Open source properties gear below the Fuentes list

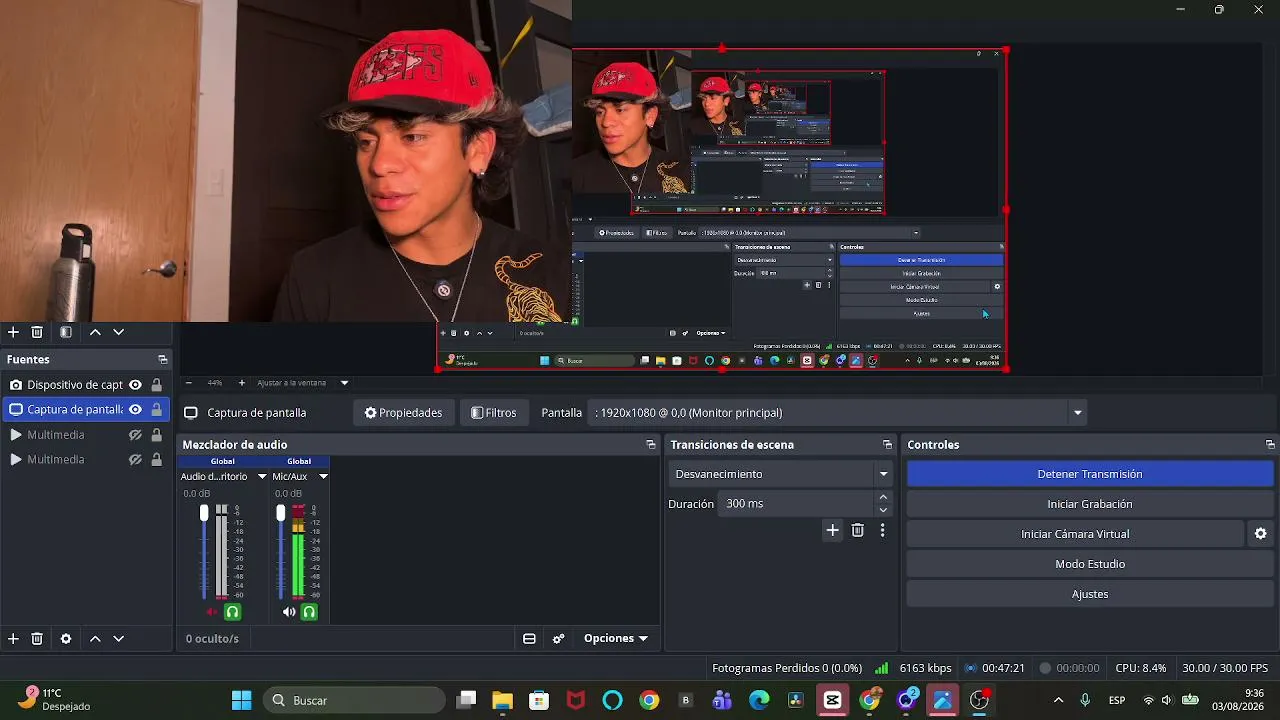(x=66, y=638)
